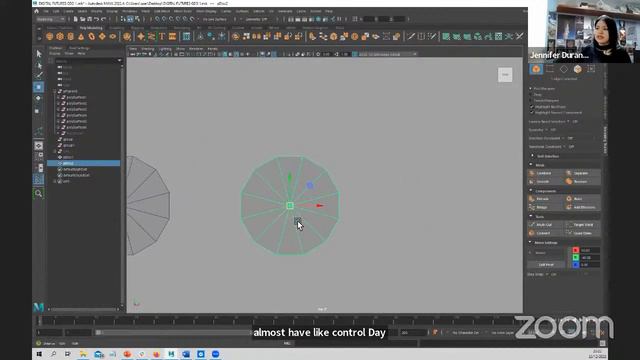
Task: Open Word from the Windows taskbar
Action: coord(186,354)
